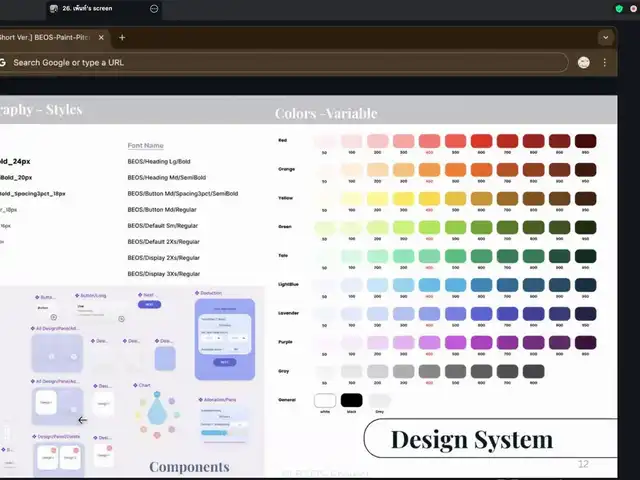640x480 pixels.
Task: Open a new browser tab
Action: click(122, 37)
